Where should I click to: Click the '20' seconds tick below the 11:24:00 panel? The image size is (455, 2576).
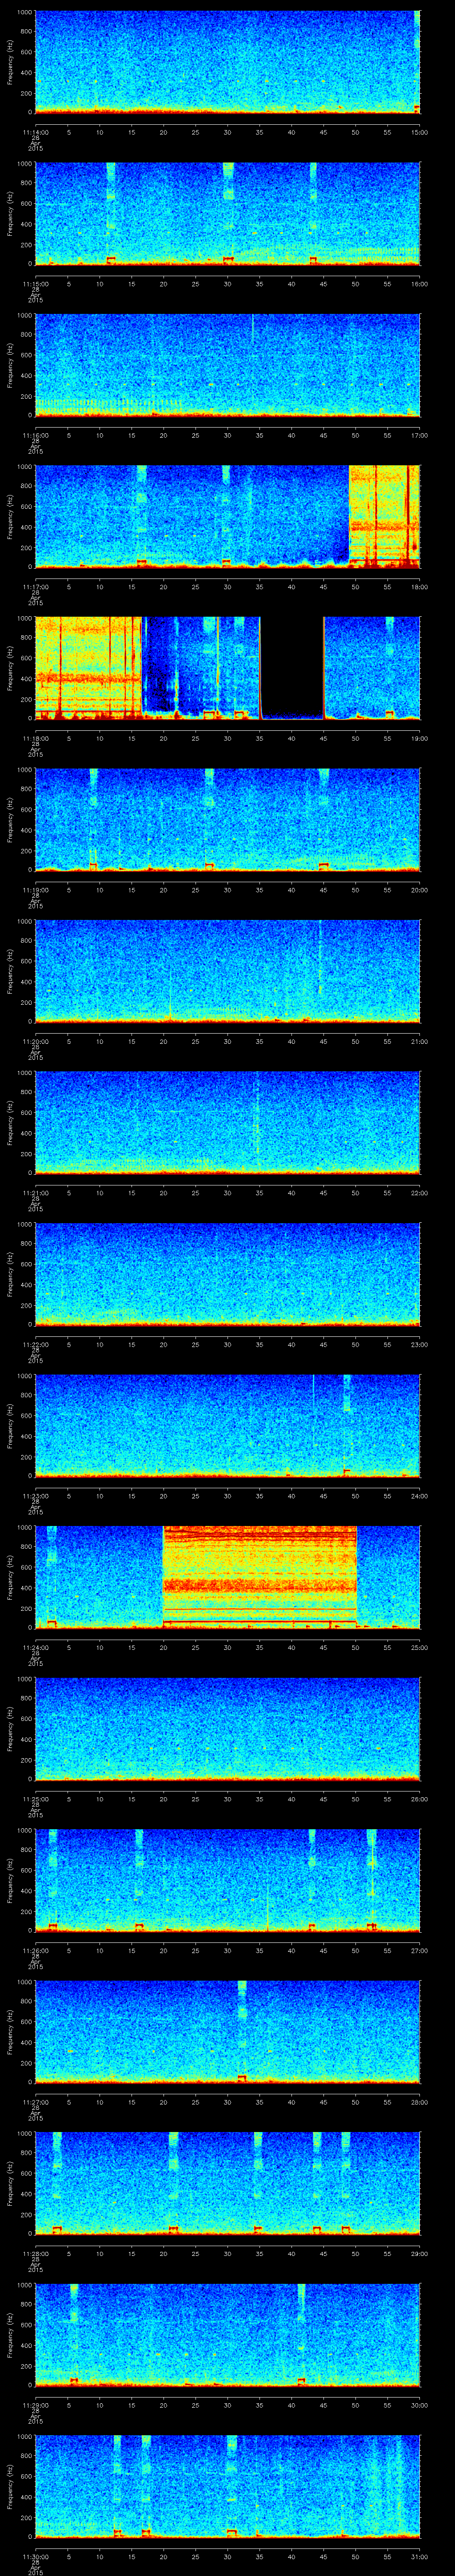pyautogui.click(x=164, y=1647)
